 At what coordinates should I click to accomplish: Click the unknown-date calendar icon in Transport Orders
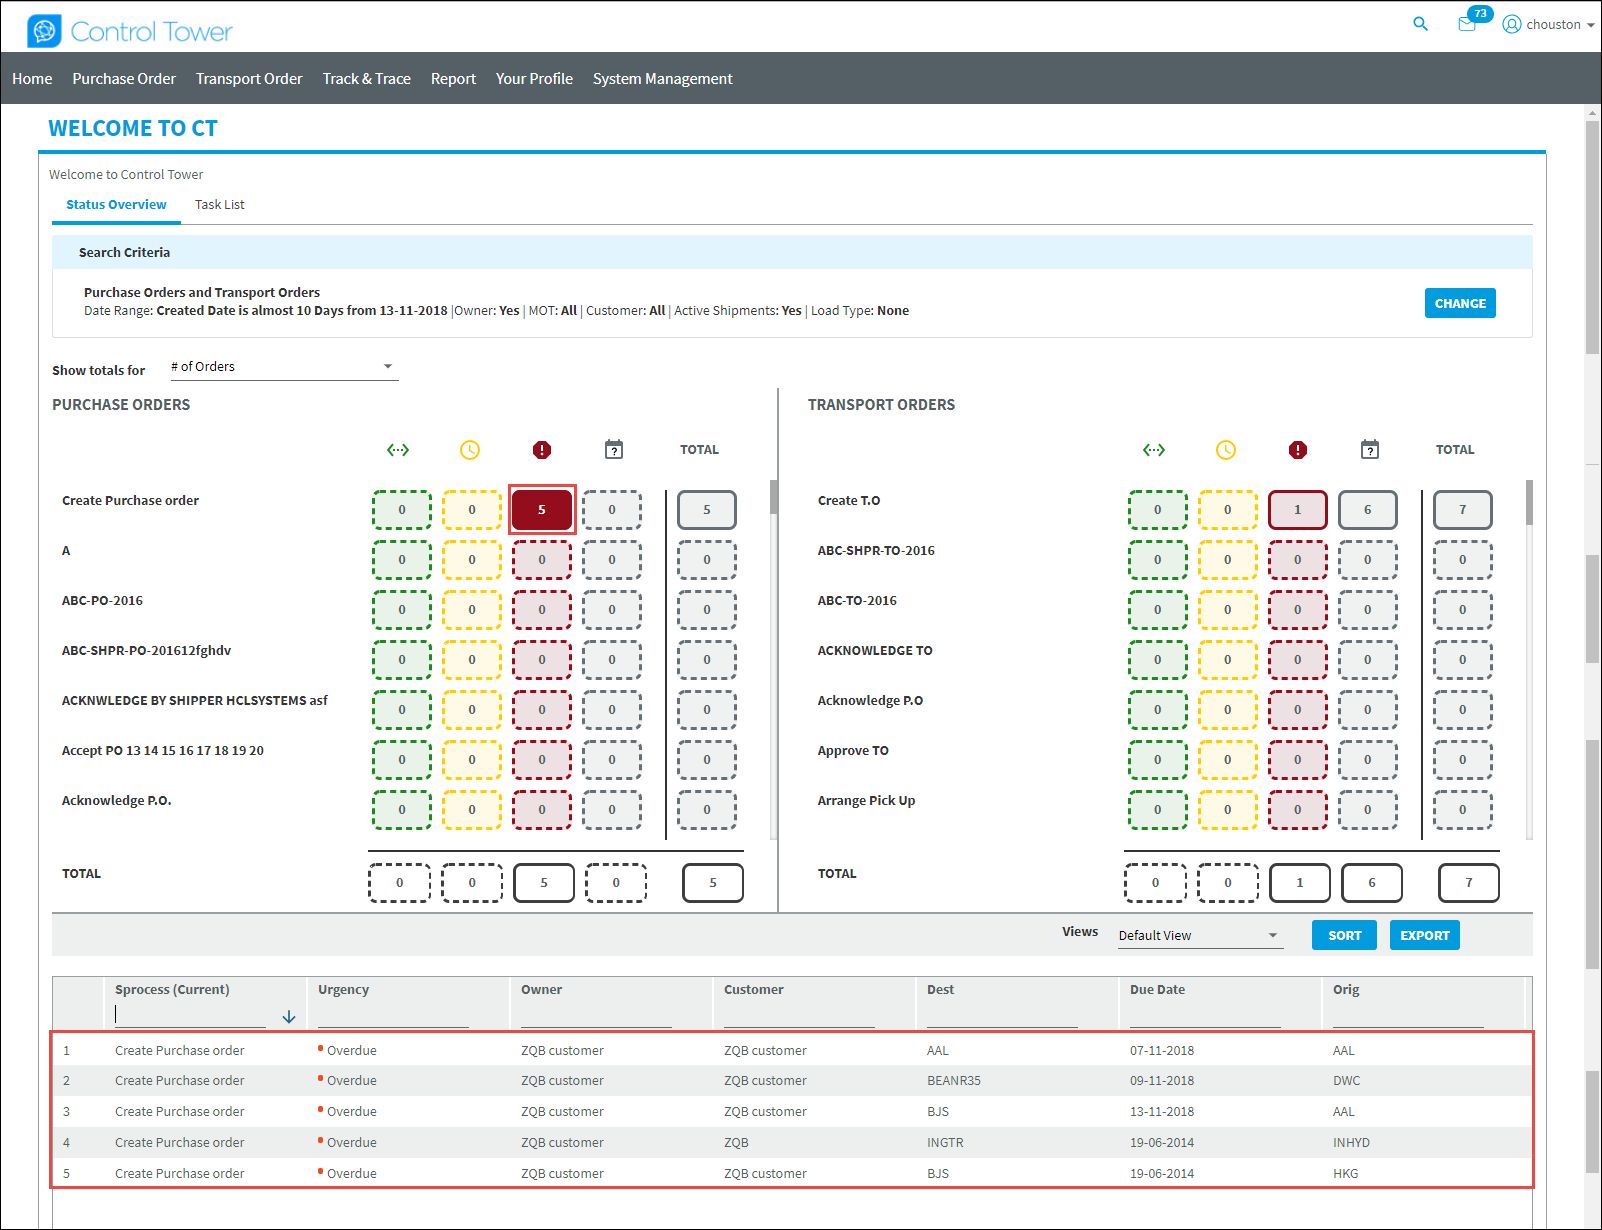[x=1370, y=450]
